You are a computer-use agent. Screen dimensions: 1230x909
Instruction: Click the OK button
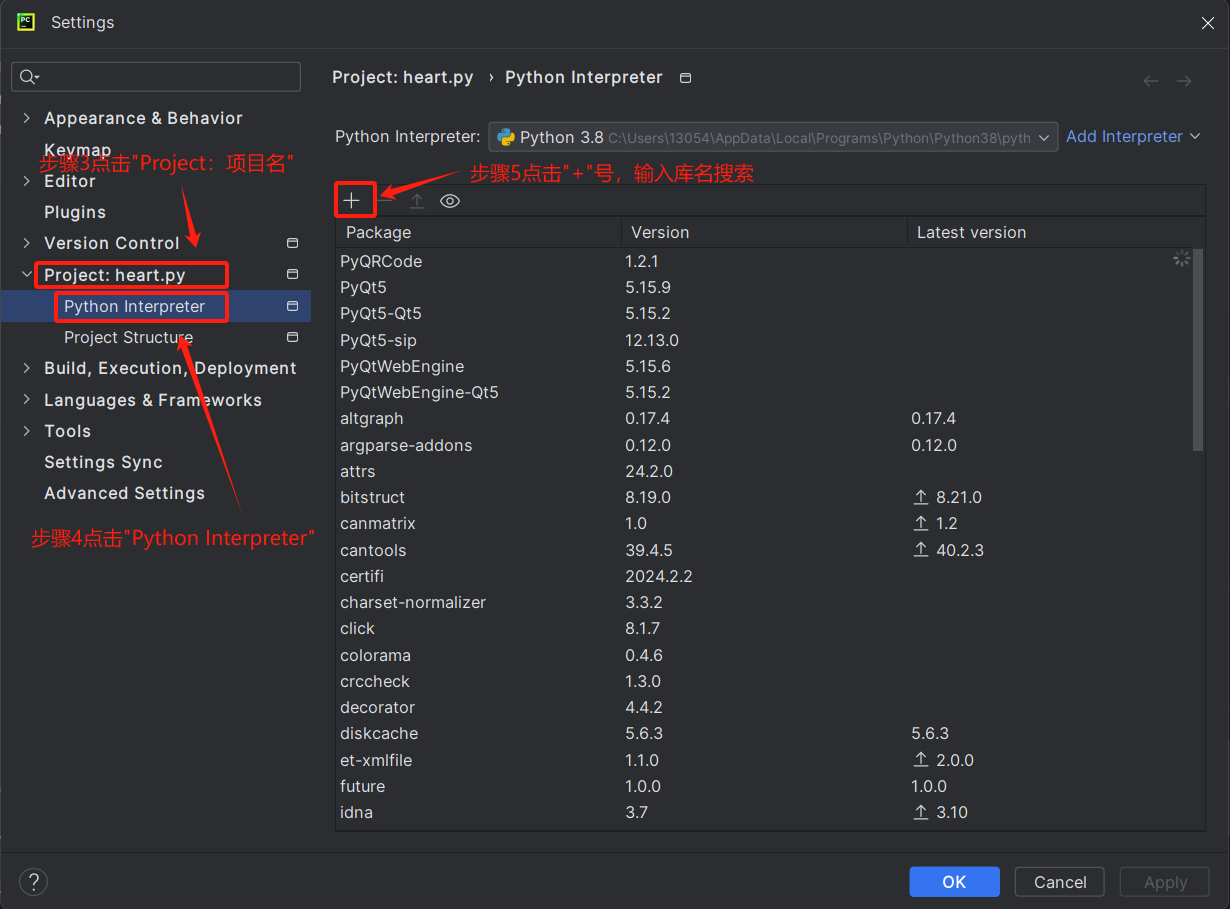coord(954,882)
